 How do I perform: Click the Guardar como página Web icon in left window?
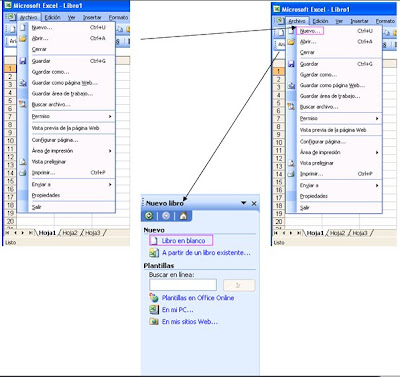(23, 83)
